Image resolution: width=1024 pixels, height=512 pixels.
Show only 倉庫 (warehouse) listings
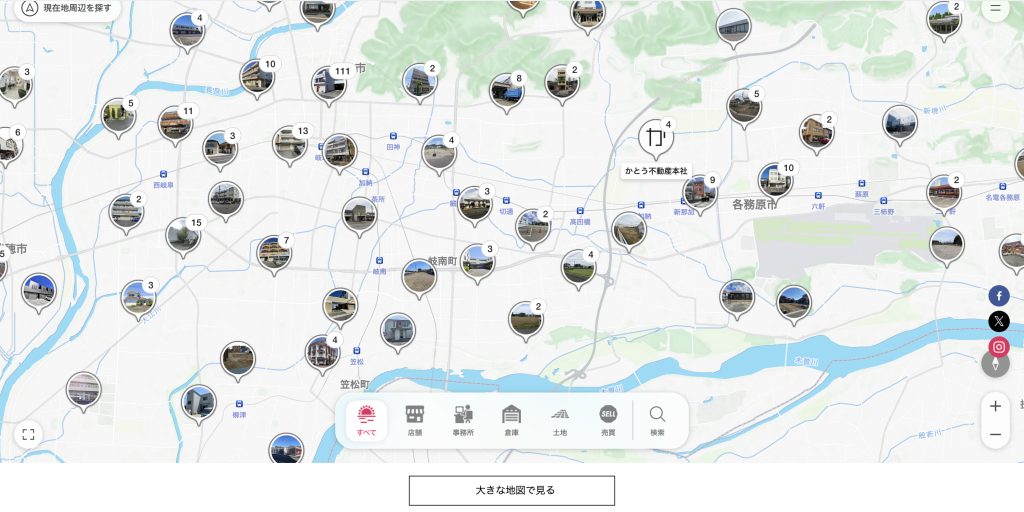point(511,420)
